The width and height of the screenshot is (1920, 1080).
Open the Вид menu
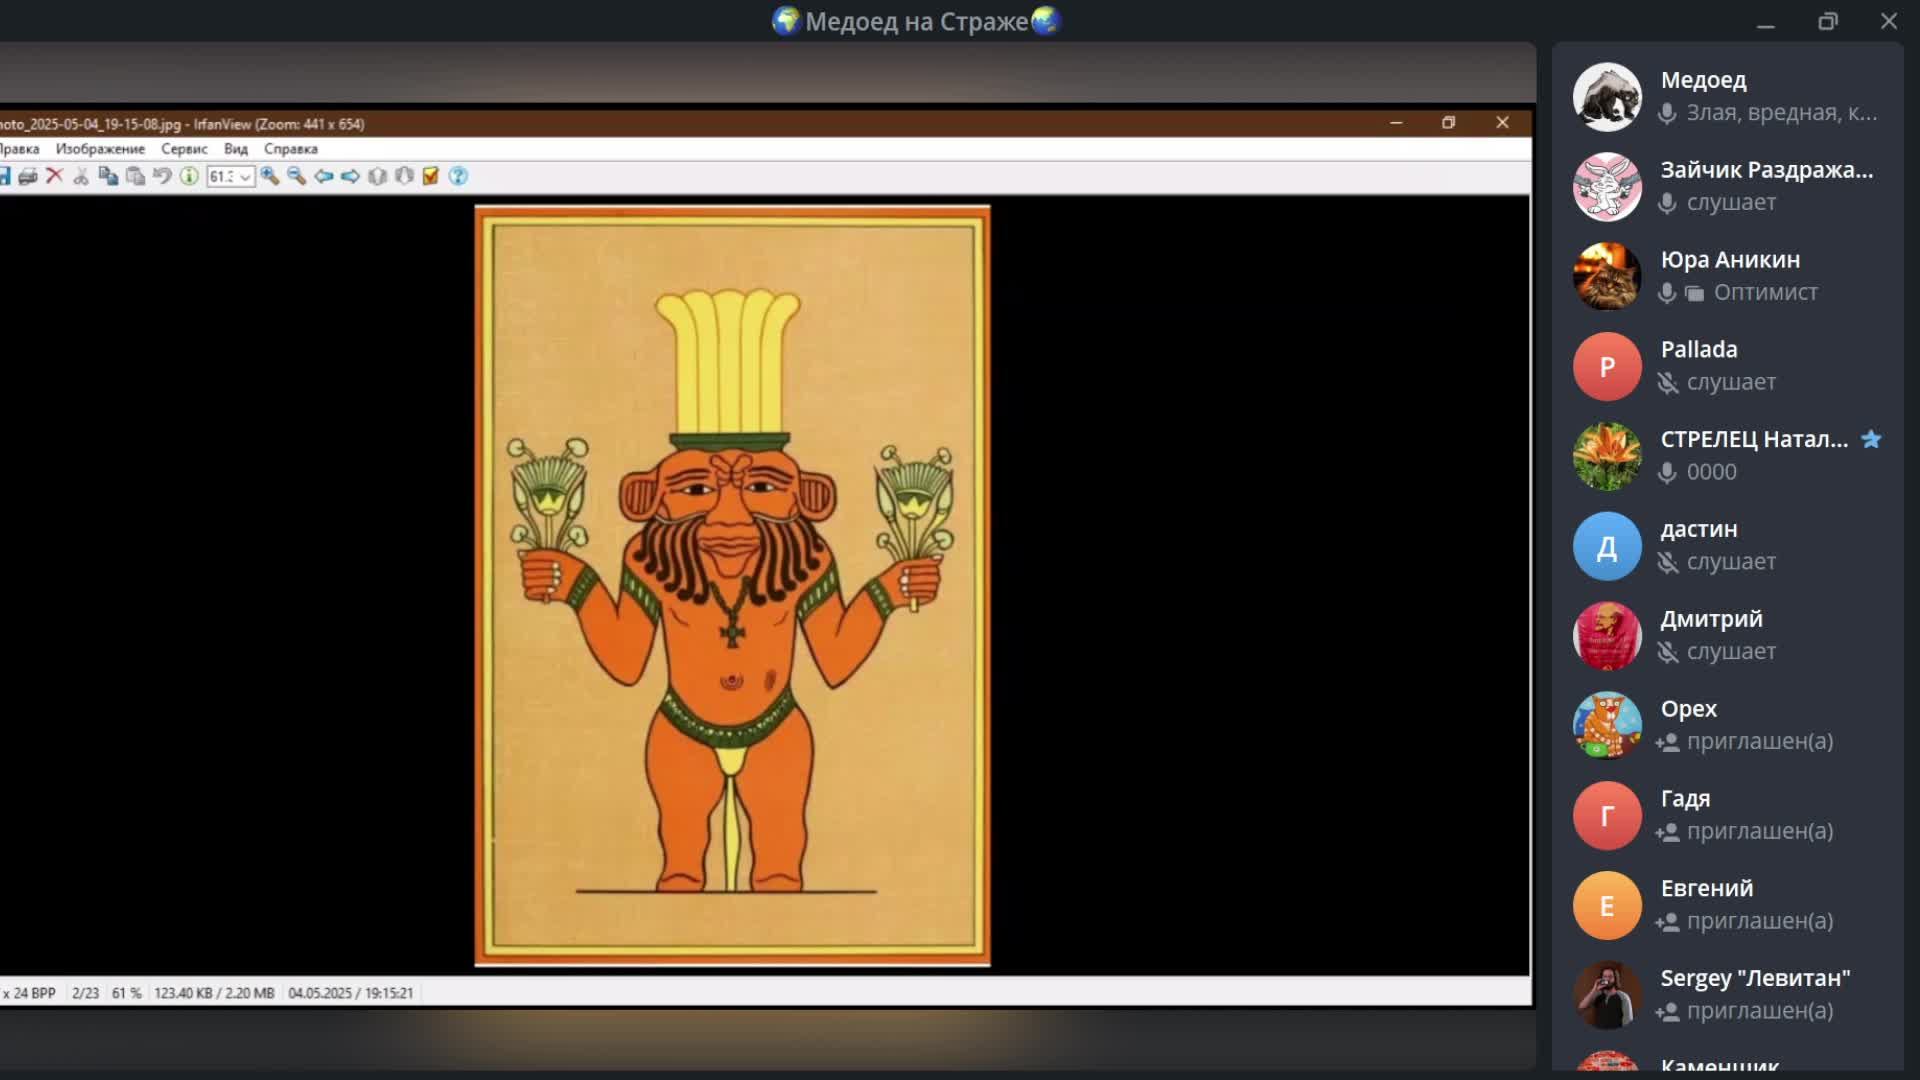tap(236, 149)
